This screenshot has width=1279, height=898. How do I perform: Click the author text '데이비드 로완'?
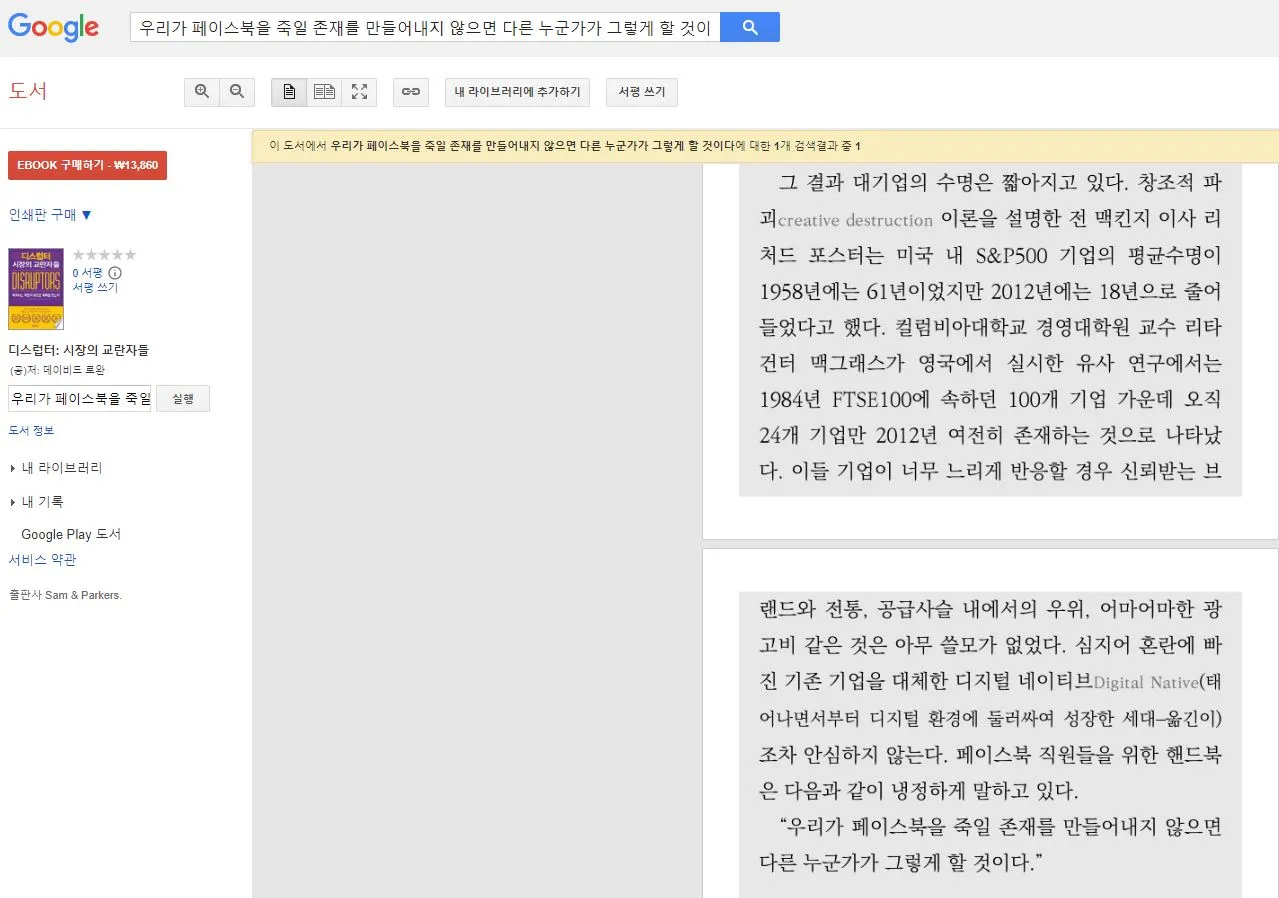(74, 370)
